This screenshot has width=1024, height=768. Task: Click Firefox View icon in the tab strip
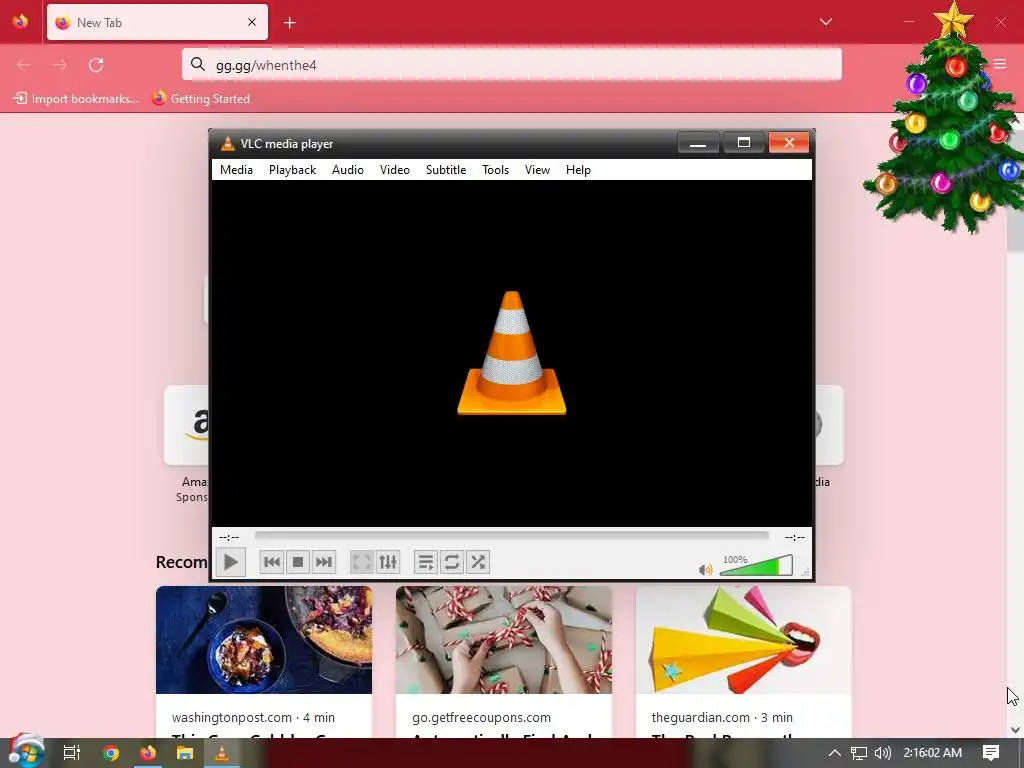pos(21,22)
